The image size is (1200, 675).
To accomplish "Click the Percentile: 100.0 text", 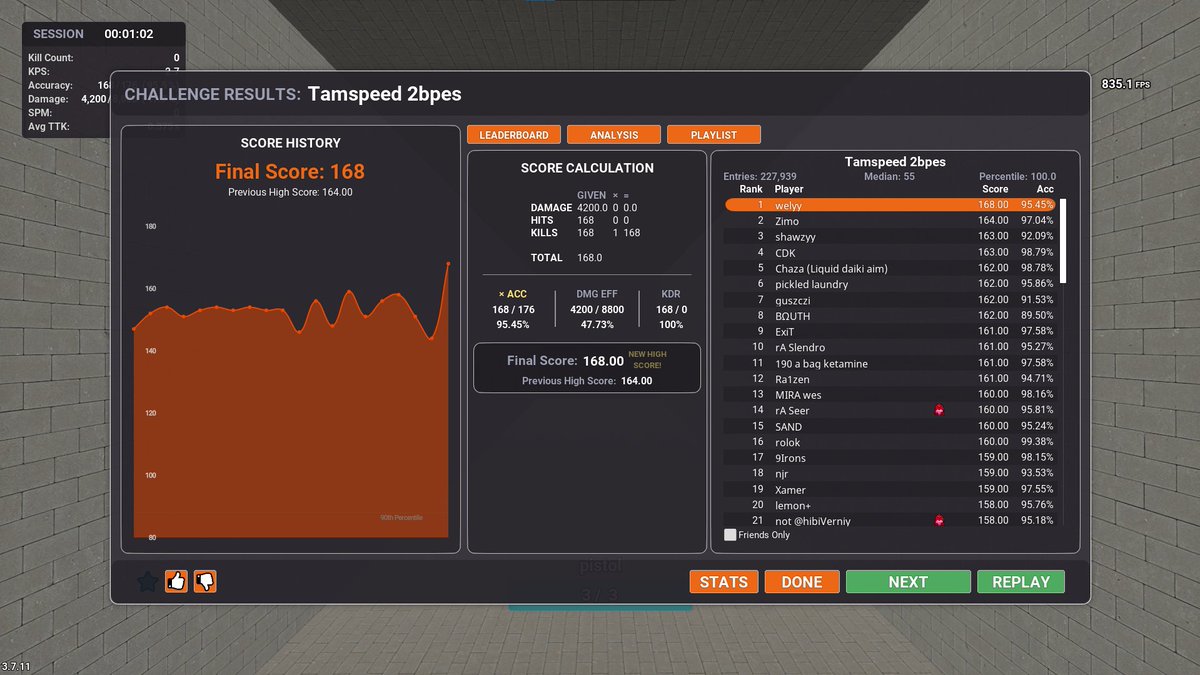I will tap(1017, 177).
